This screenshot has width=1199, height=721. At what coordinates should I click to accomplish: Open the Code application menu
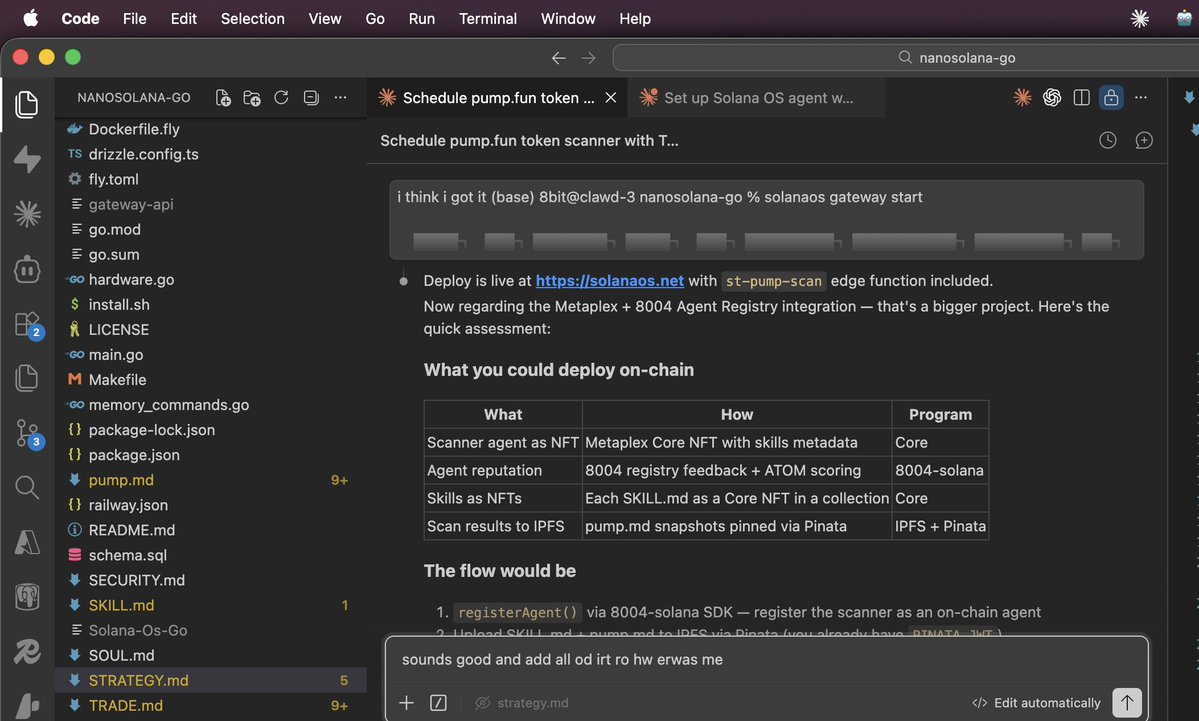(80, 18)
